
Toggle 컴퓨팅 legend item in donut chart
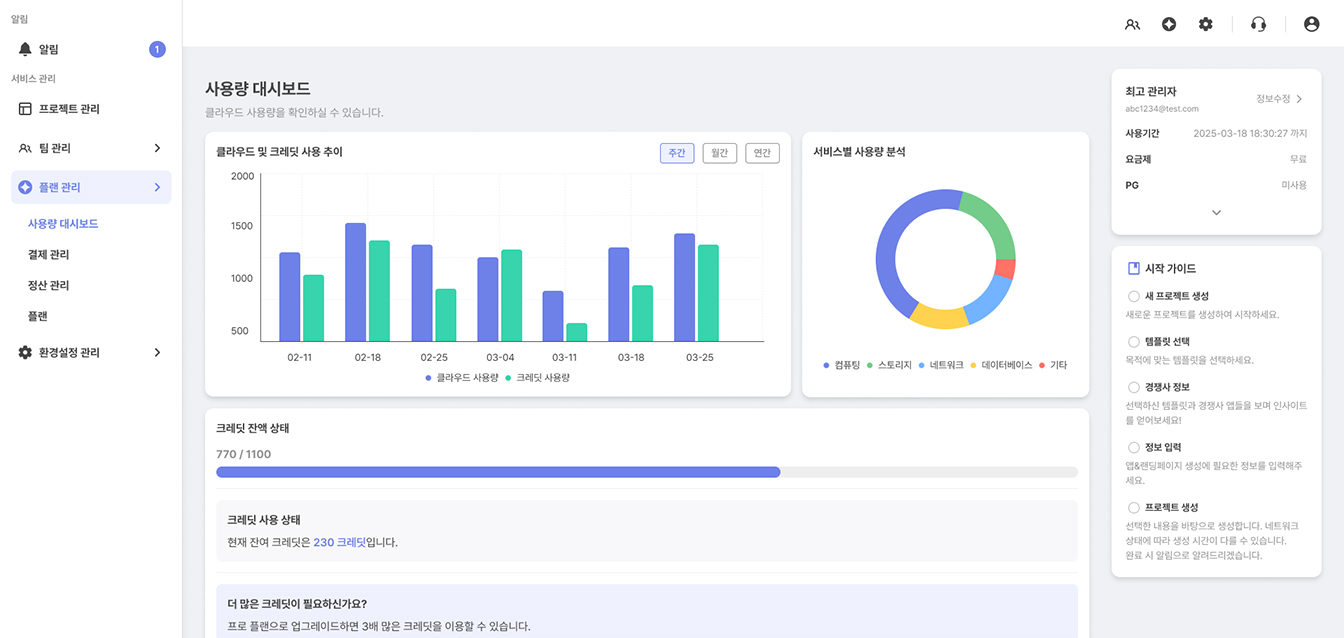tap(841, 365)
